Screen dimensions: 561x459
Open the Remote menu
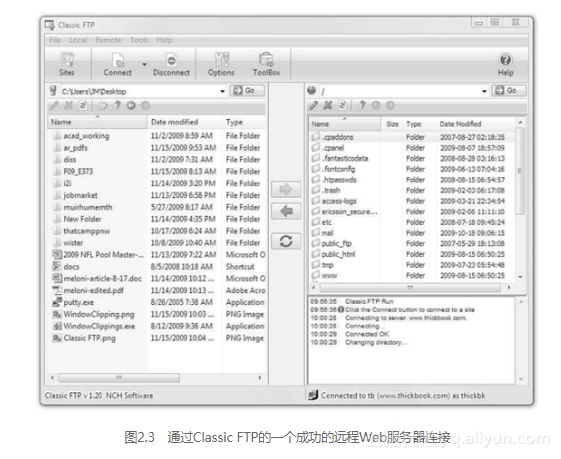pyautogui.click(x=108, y=40)
